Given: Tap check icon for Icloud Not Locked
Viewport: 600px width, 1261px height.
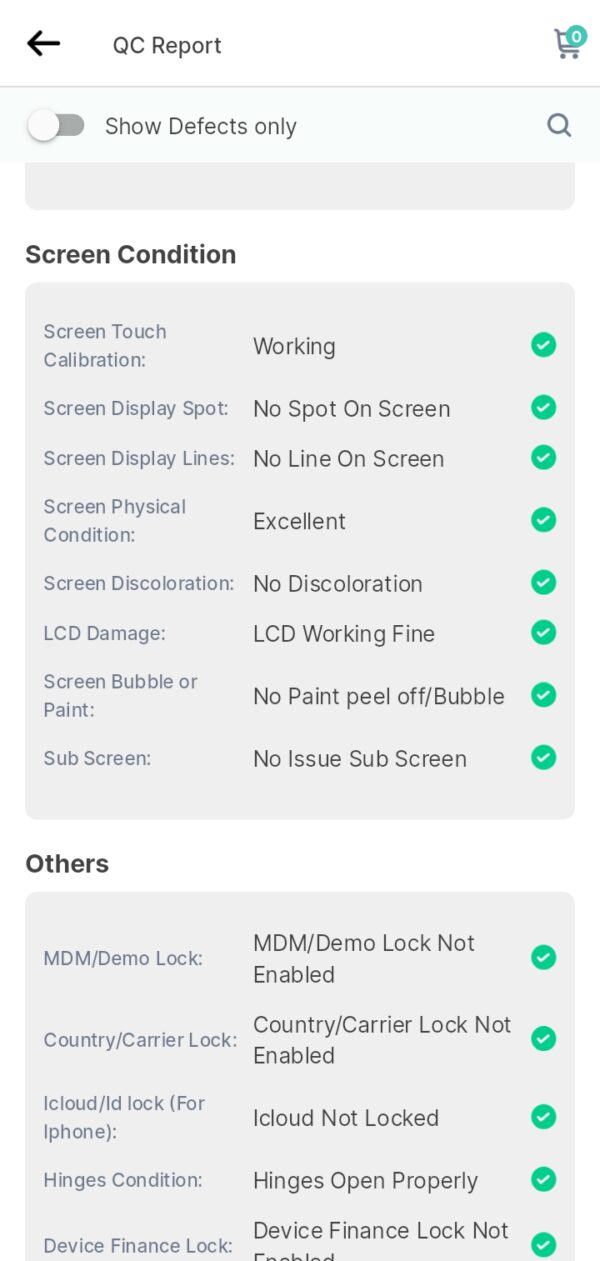Looking at the screenshot, I should coord(543,1117).
